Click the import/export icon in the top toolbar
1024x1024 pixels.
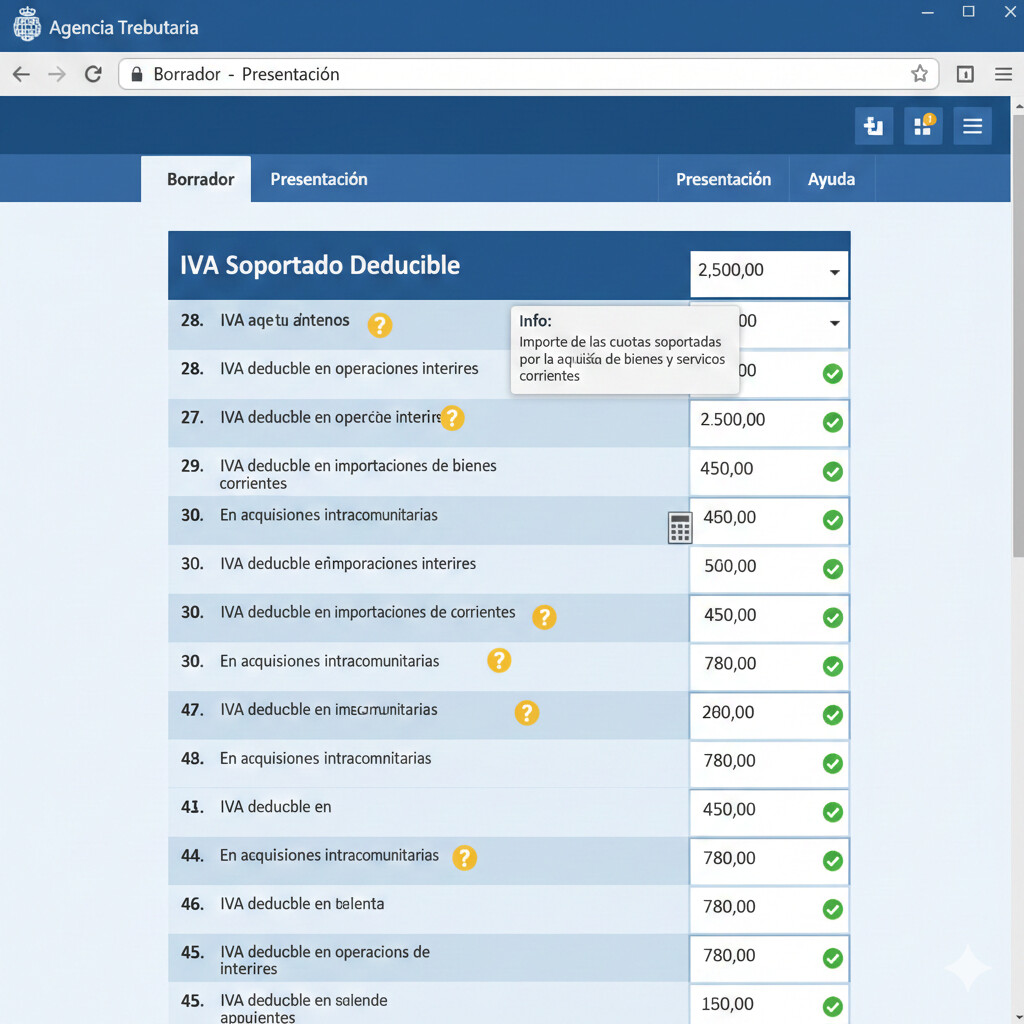[x=873, y=126]
